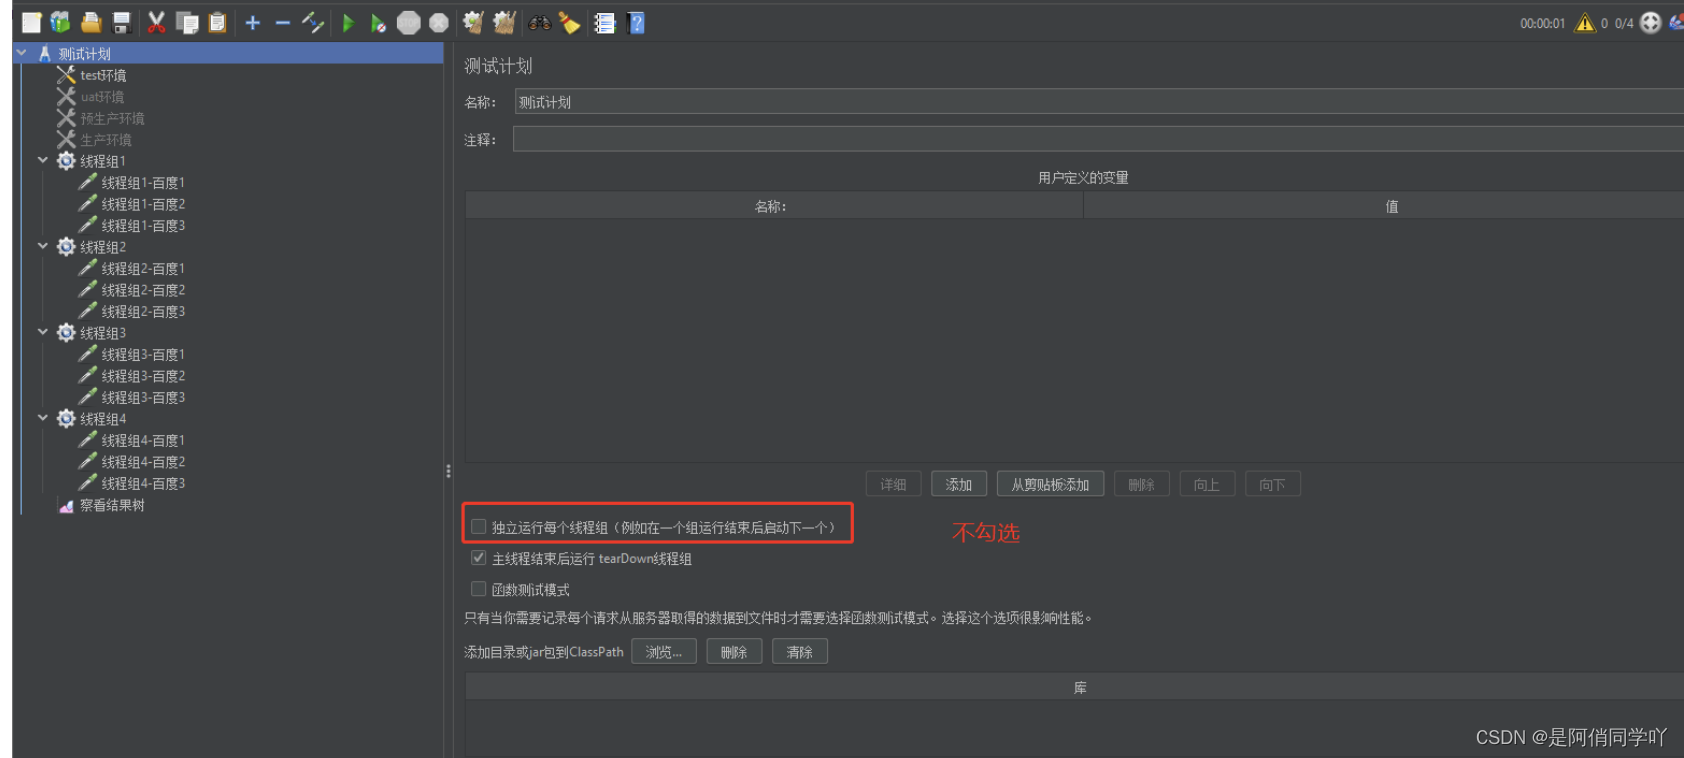Paste element using clipboard icon

(217, 23)
